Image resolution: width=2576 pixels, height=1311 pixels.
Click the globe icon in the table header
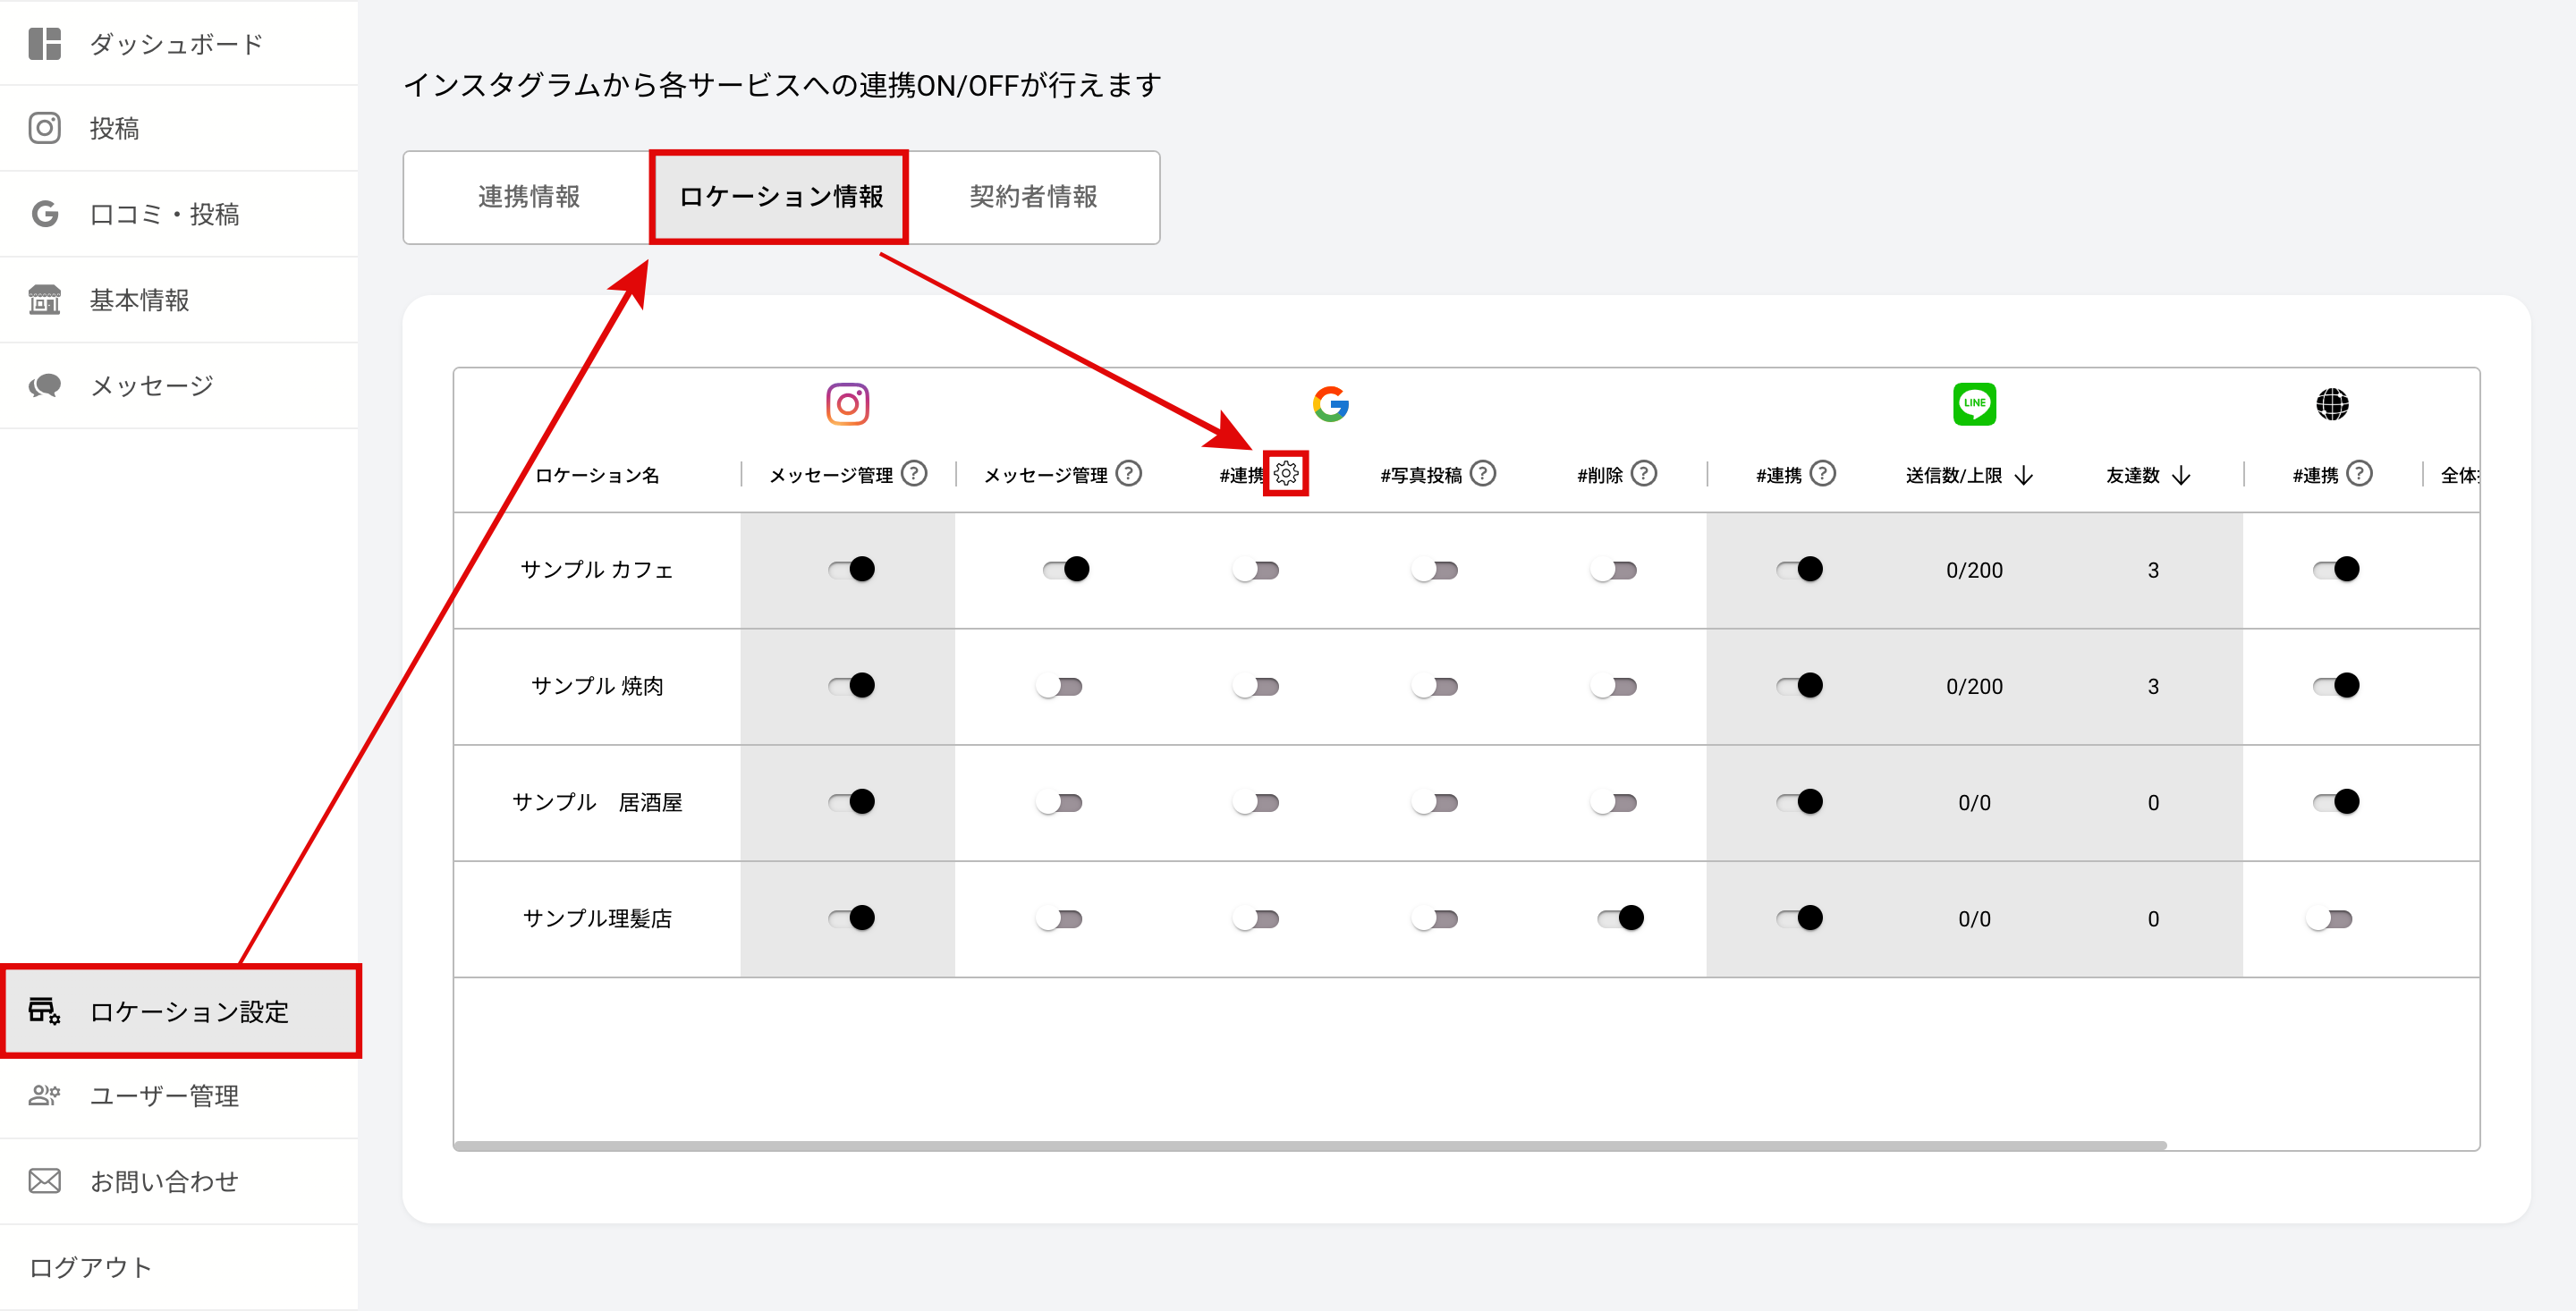(x=2334, y=403)
